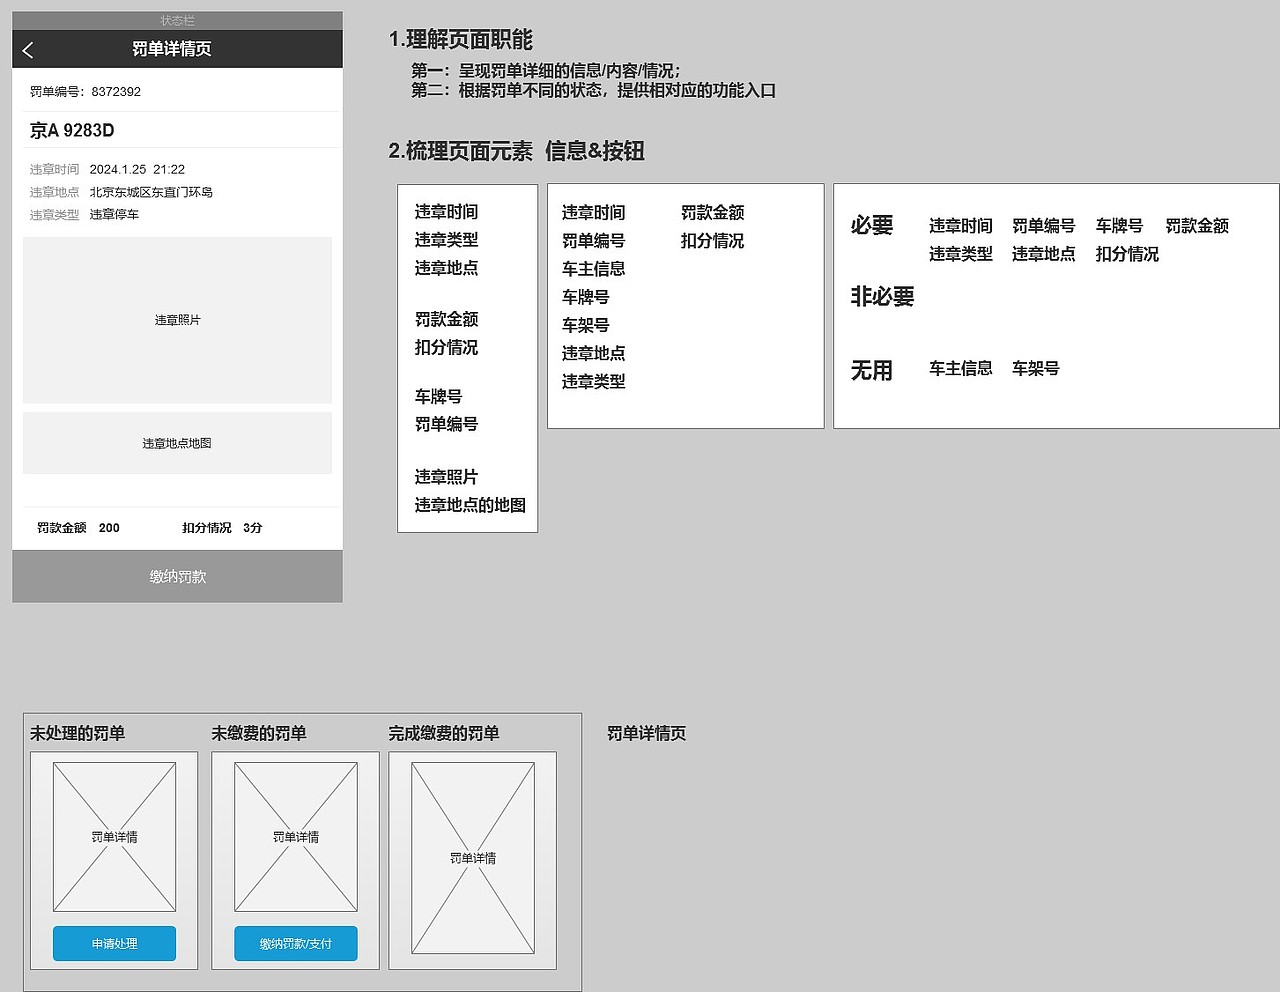Click the 无用 category label

pyautogui.click(x=871, y=370)
